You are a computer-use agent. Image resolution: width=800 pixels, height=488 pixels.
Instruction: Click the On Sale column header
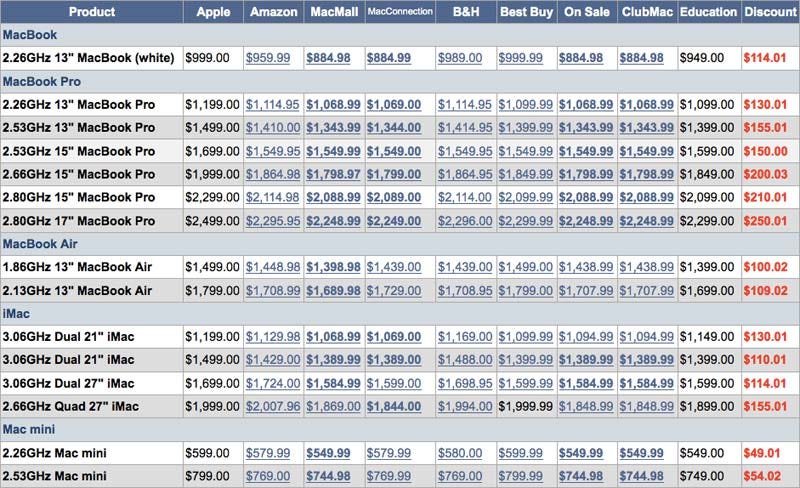tap(587, 12)
